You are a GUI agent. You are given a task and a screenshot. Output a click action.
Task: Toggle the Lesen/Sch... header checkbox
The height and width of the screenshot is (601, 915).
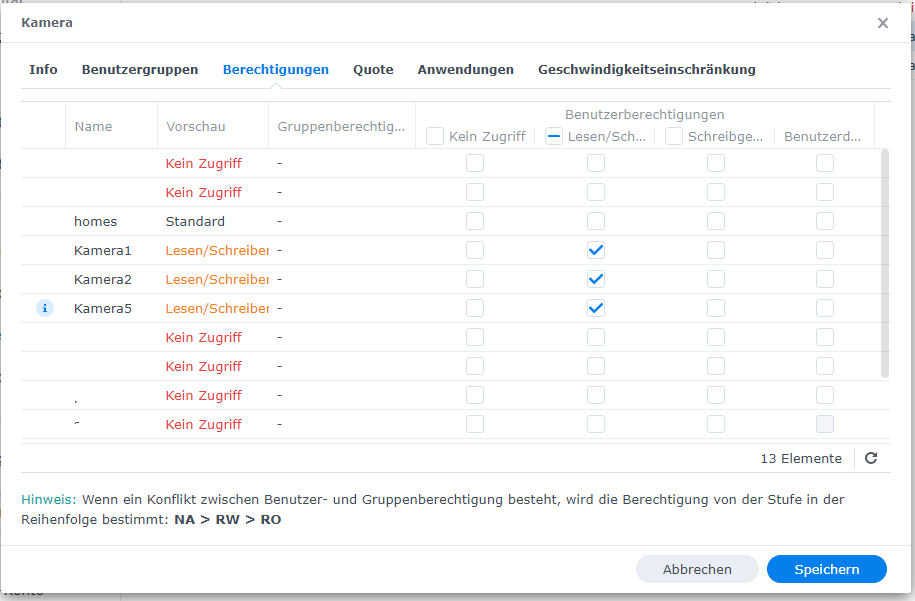point(554,136)
